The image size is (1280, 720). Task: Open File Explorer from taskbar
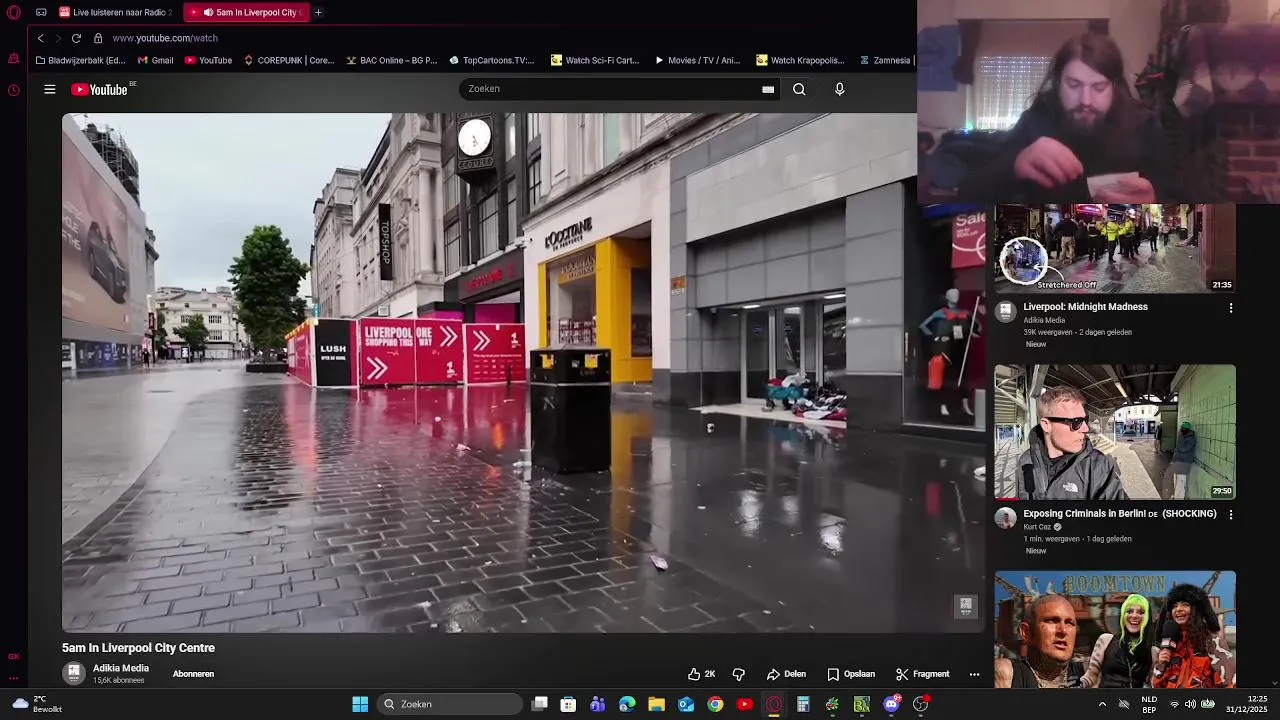coord(656,704)
